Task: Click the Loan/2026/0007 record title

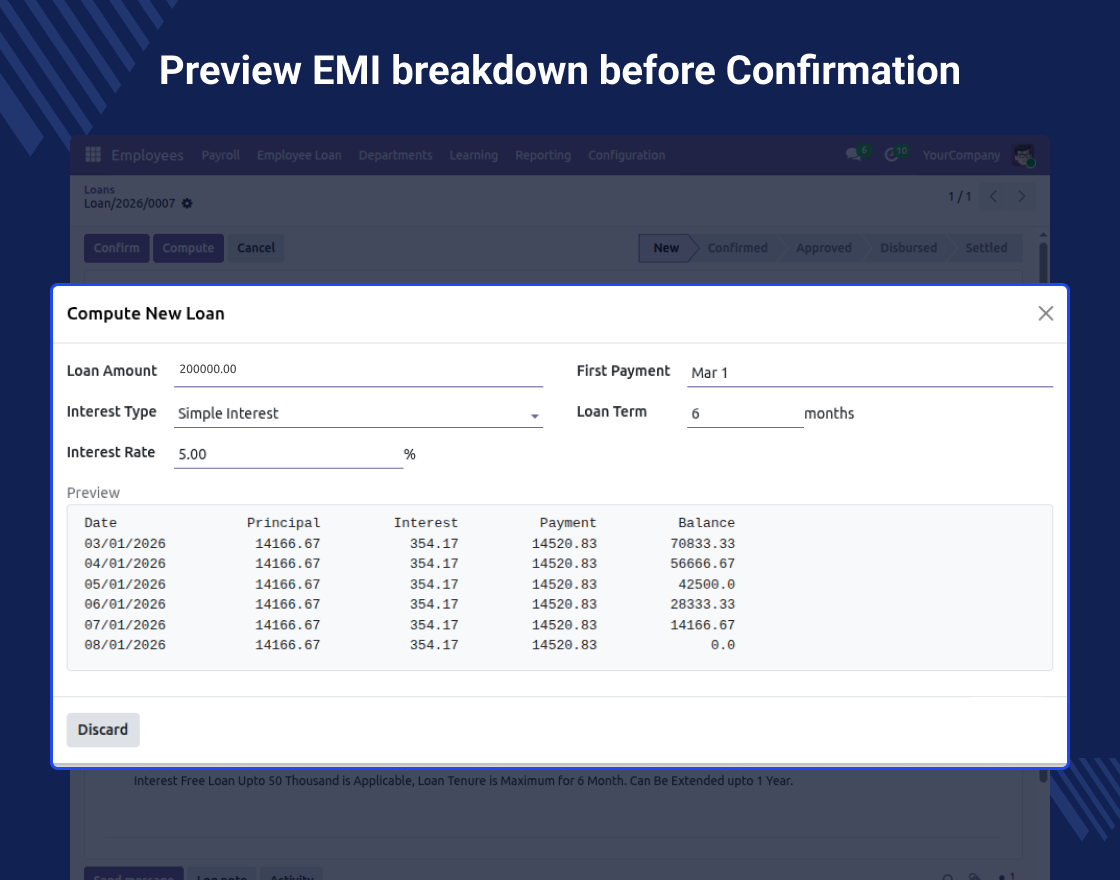Action: coord(129,204)
